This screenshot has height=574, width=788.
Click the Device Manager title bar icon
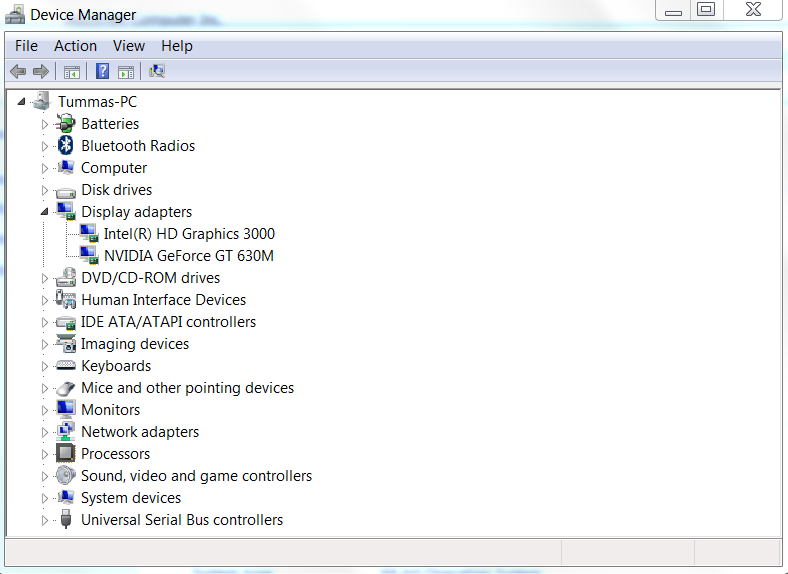(x=15, y=15)
